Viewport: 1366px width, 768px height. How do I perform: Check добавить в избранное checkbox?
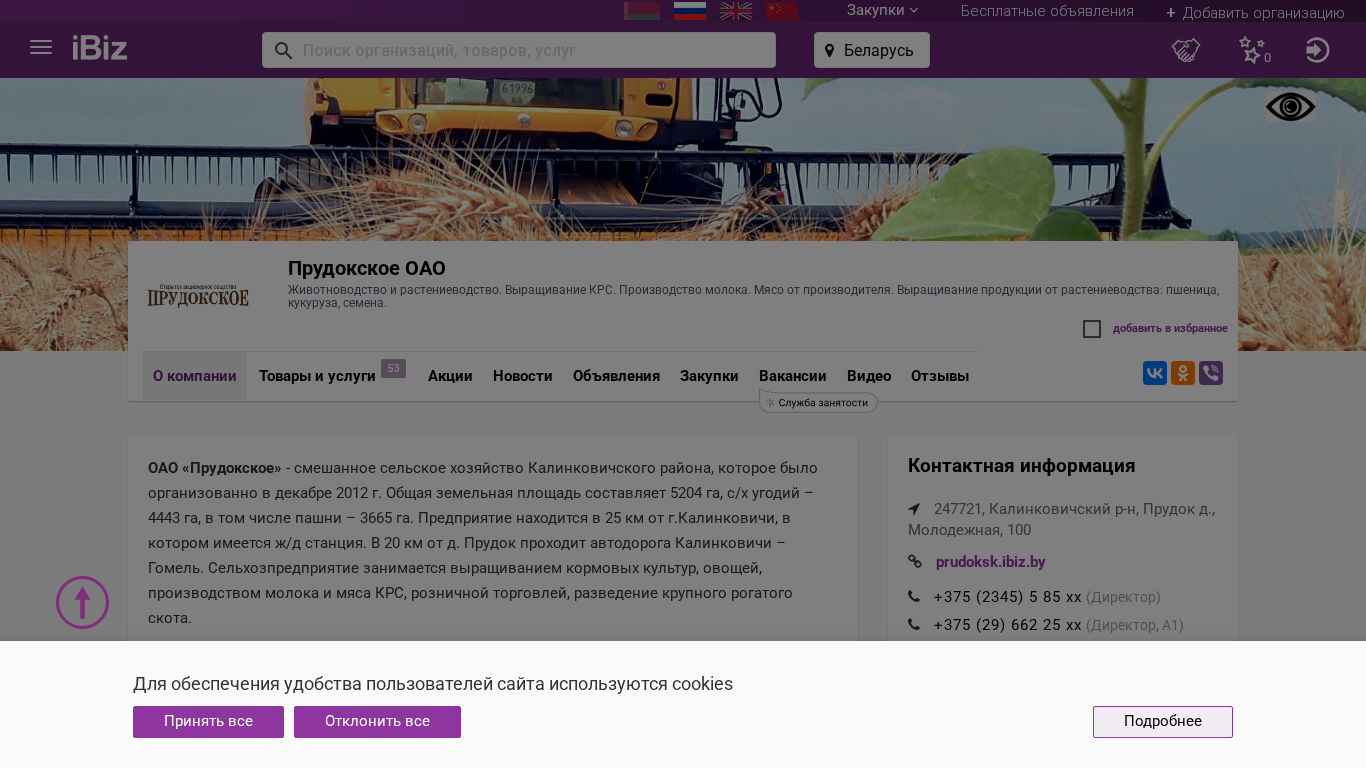pos(1092,329)
